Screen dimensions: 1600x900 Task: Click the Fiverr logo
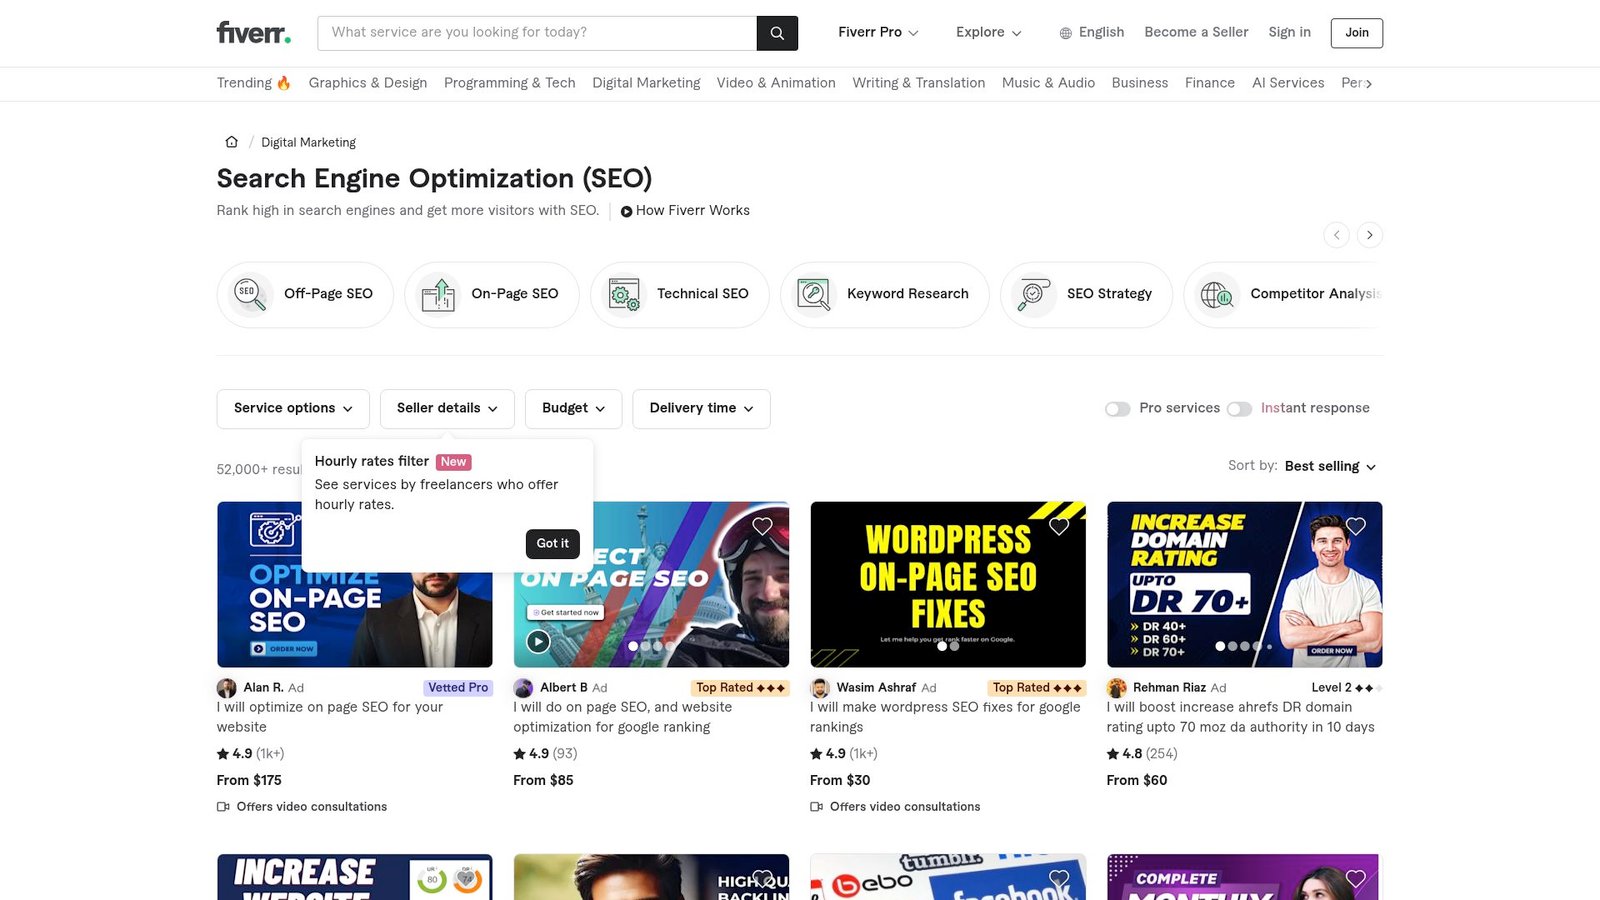(252, 32)
